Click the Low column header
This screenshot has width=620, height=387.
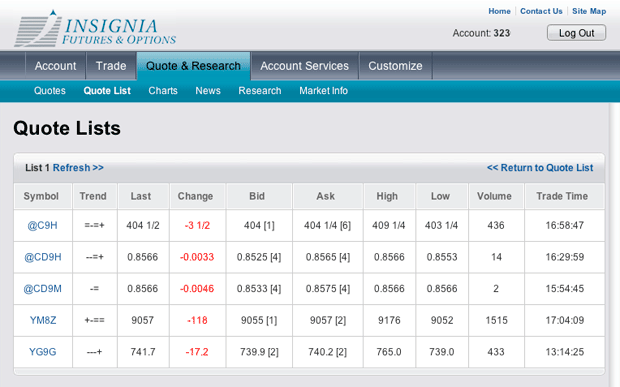tap(442, 196)
